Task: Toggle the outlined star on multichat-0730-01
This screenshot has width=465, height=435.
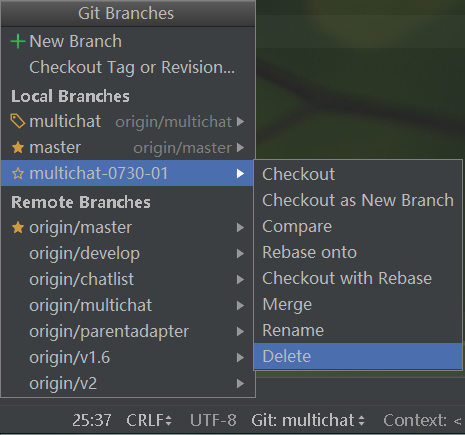Action: point(18,173)
